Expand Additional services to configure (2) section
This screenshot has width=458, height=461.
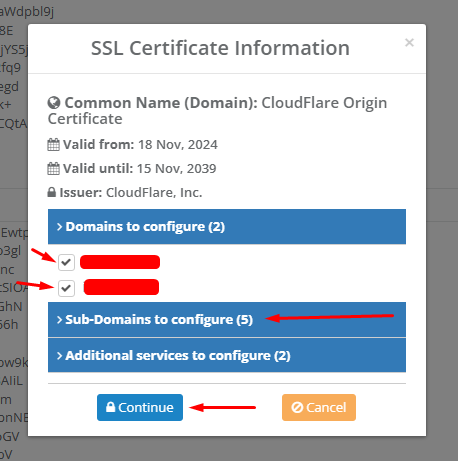pos(227,355)
